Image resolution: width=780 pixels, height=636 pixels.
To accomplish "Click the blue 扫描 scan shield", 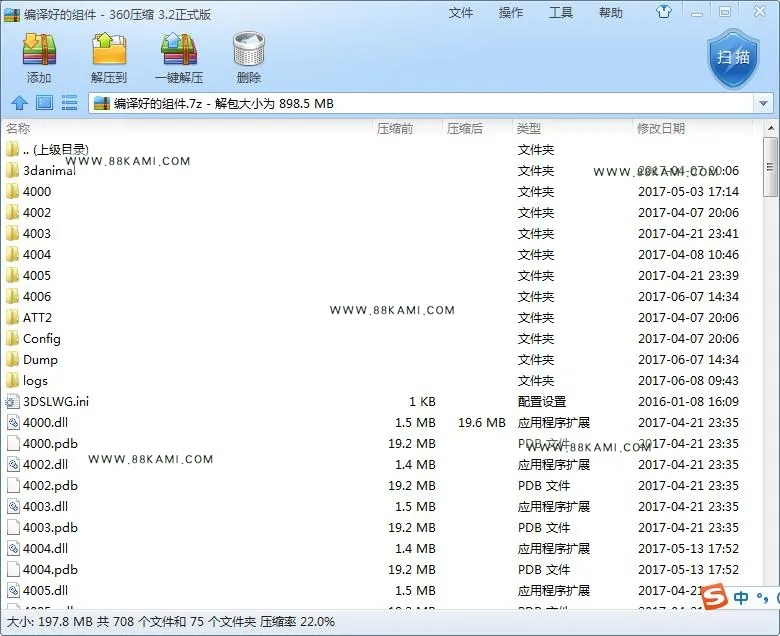I will coord(734,58).
